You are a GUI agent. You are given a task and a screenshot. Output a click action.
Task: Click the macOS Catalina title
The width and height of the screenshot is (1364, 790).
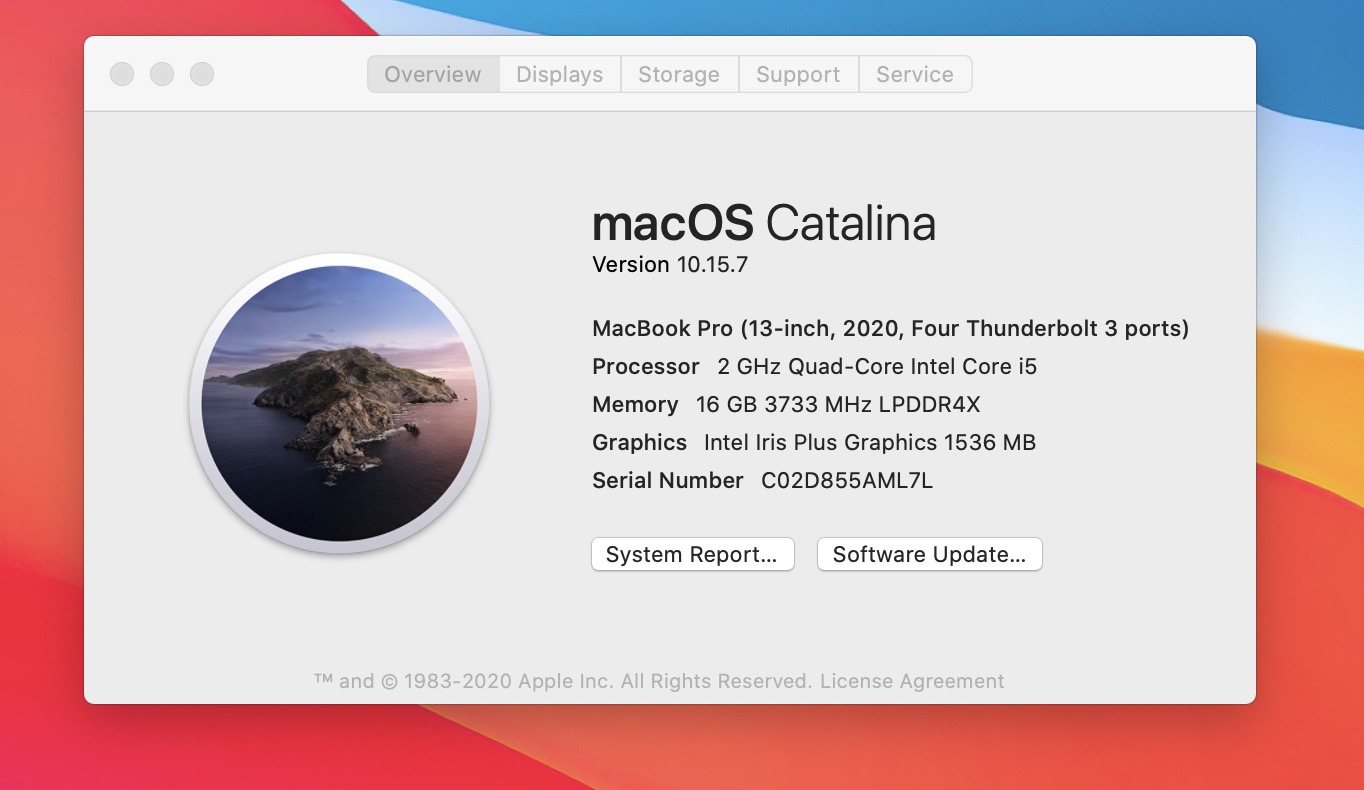pyautogui.click(x=764, y=223)
